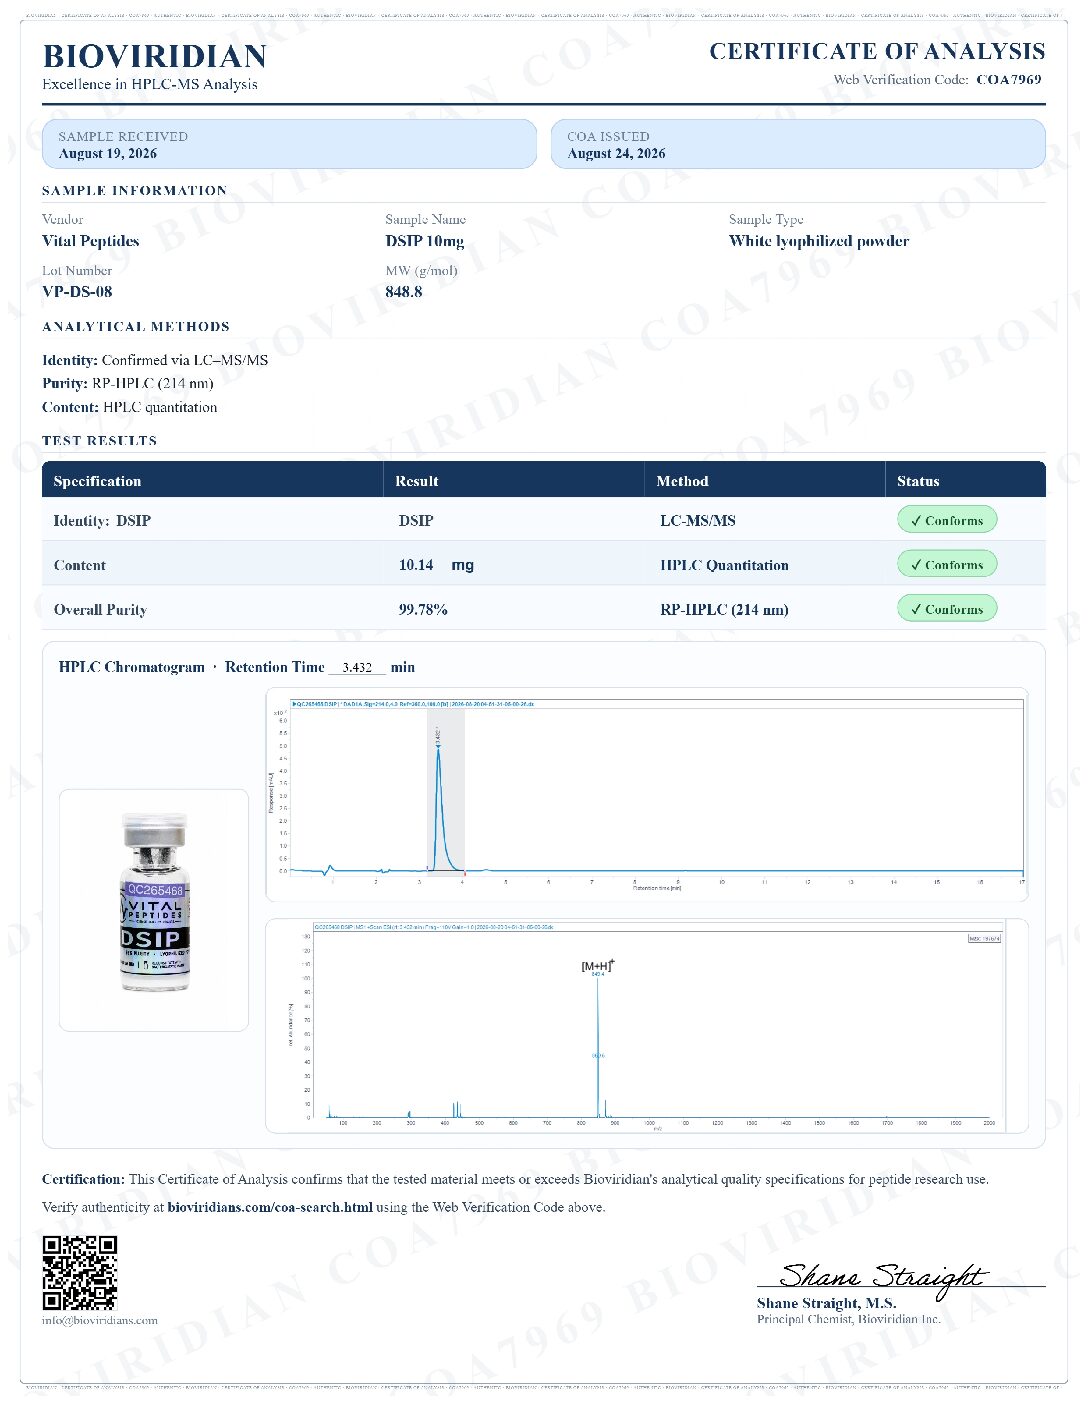Viewport: 1088px width, 1408px height.
Task: Select the purity result 99.78%
Action: click(x=423, y=610)
